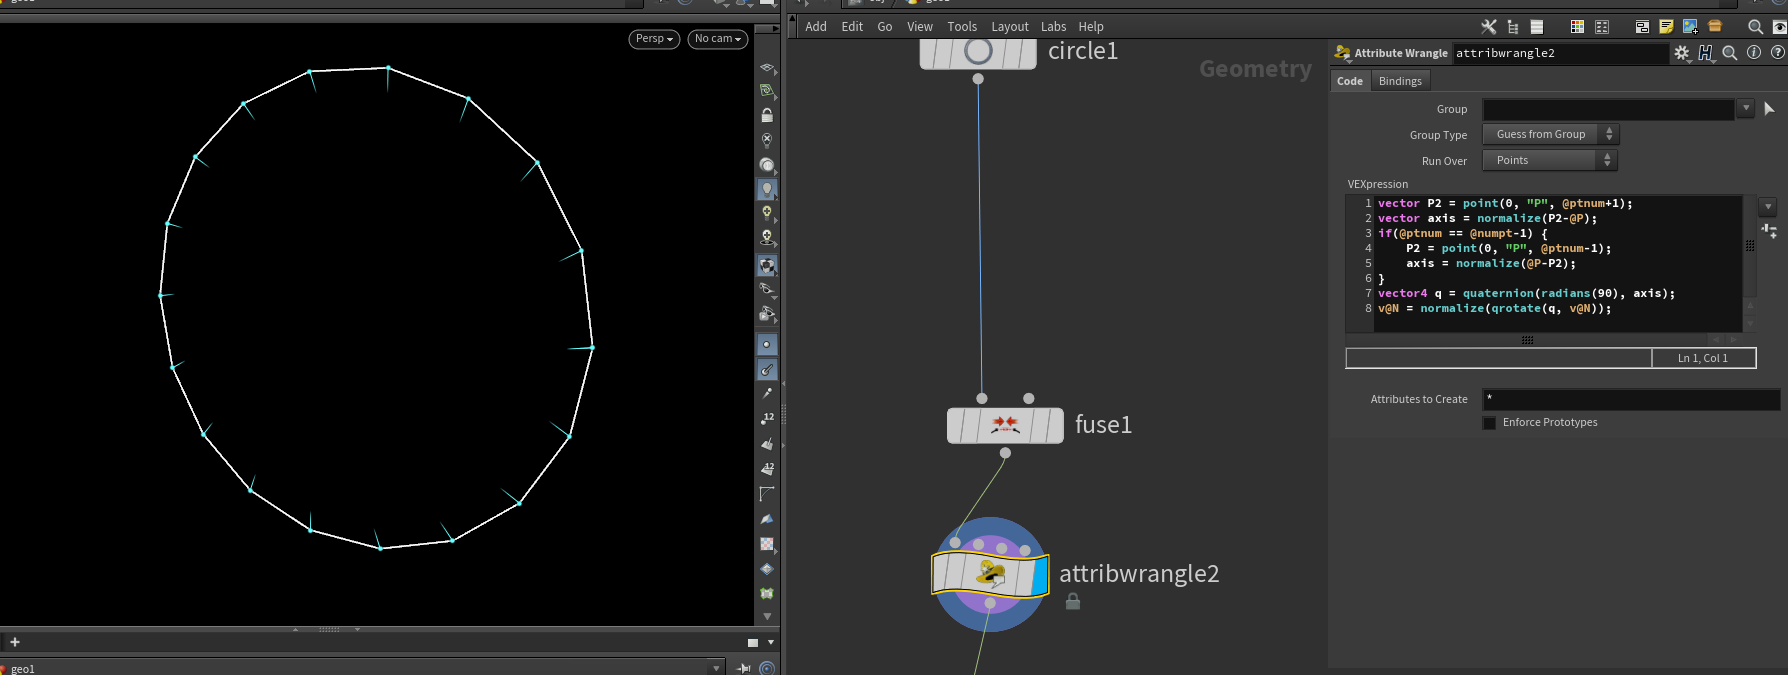Click the node shape palette icon
The width and height of the screenshot is (1788, 675).
1602,27
